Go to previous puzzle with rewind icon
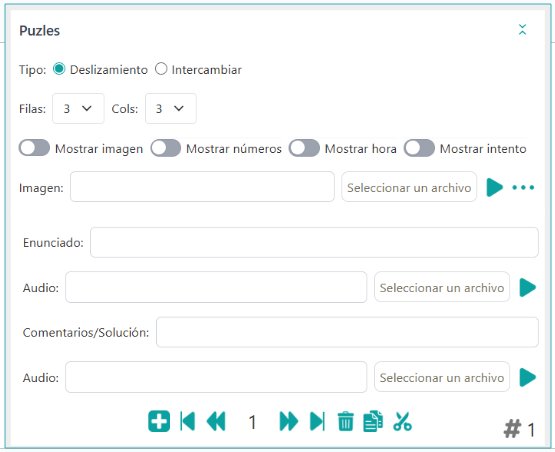 coord(216,421)
